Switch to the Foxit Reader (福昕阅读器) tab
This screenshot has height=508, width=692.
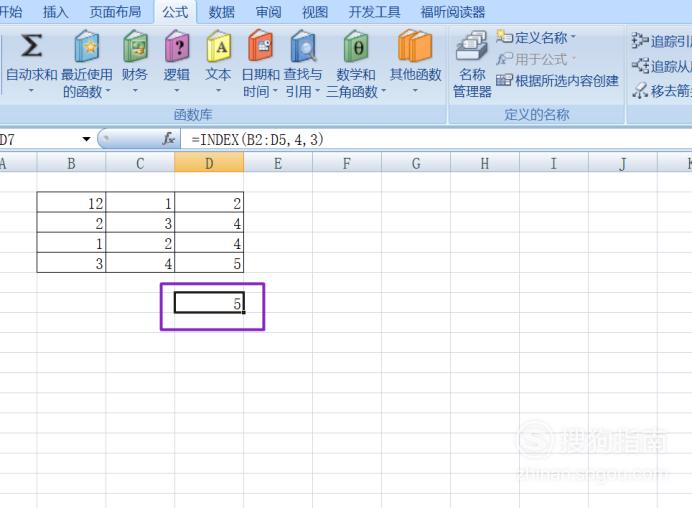click(453, 12)
